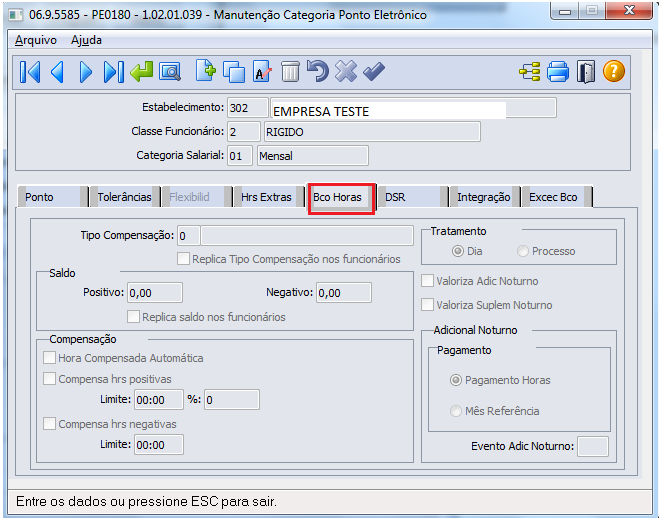
Task: Click the Classe Funcionário code field
Action: click(x=244, y=132)
